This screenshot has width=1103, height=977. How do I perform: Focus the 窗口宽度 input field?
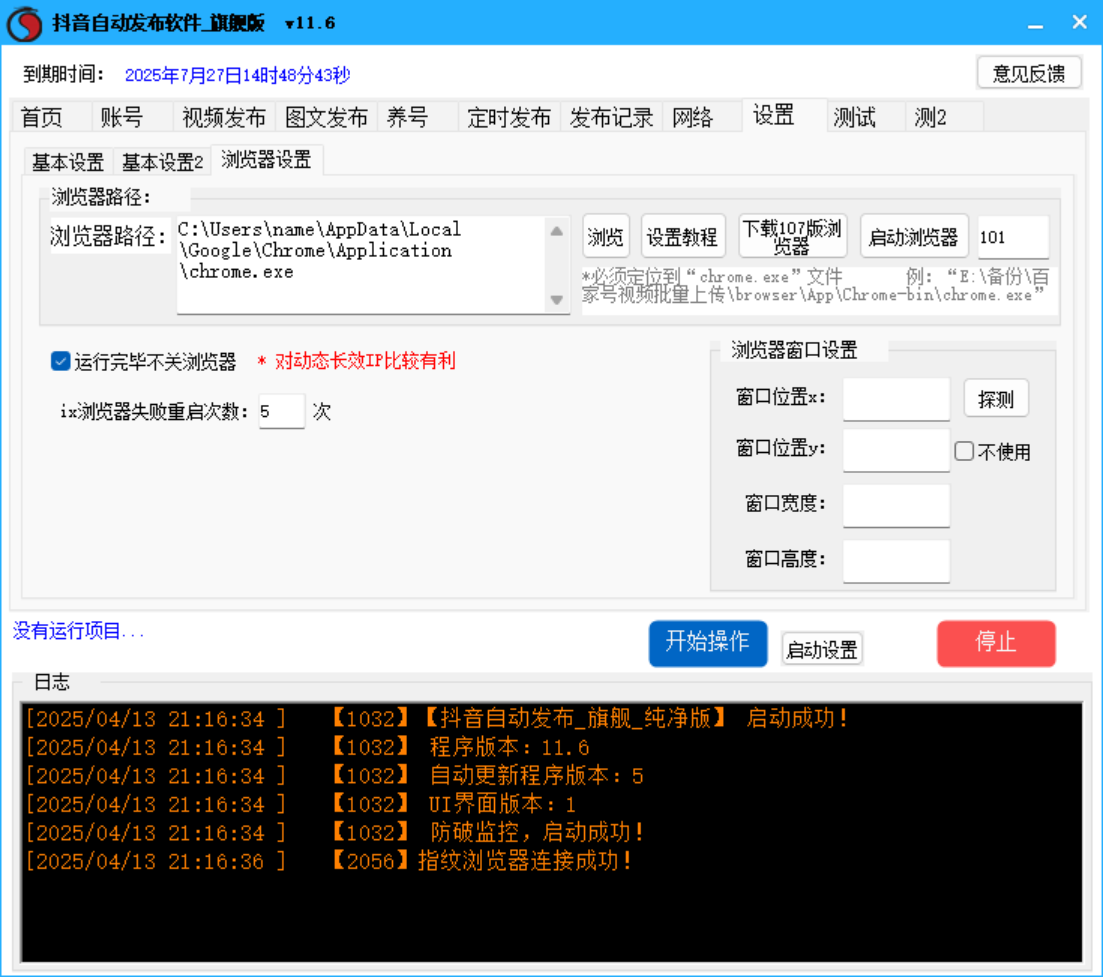pos(896,505)
